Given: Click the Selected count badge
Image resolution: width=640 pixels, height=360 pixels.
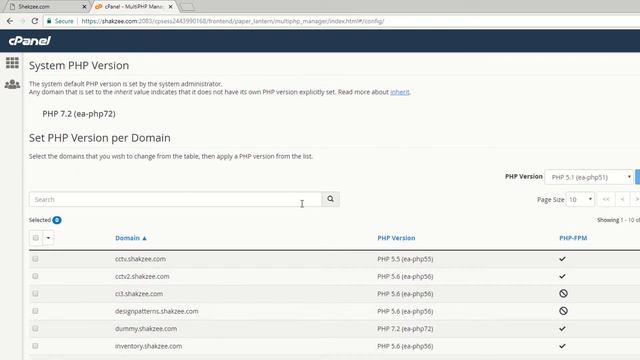Looking at the screenshot, I should (57, 220).
